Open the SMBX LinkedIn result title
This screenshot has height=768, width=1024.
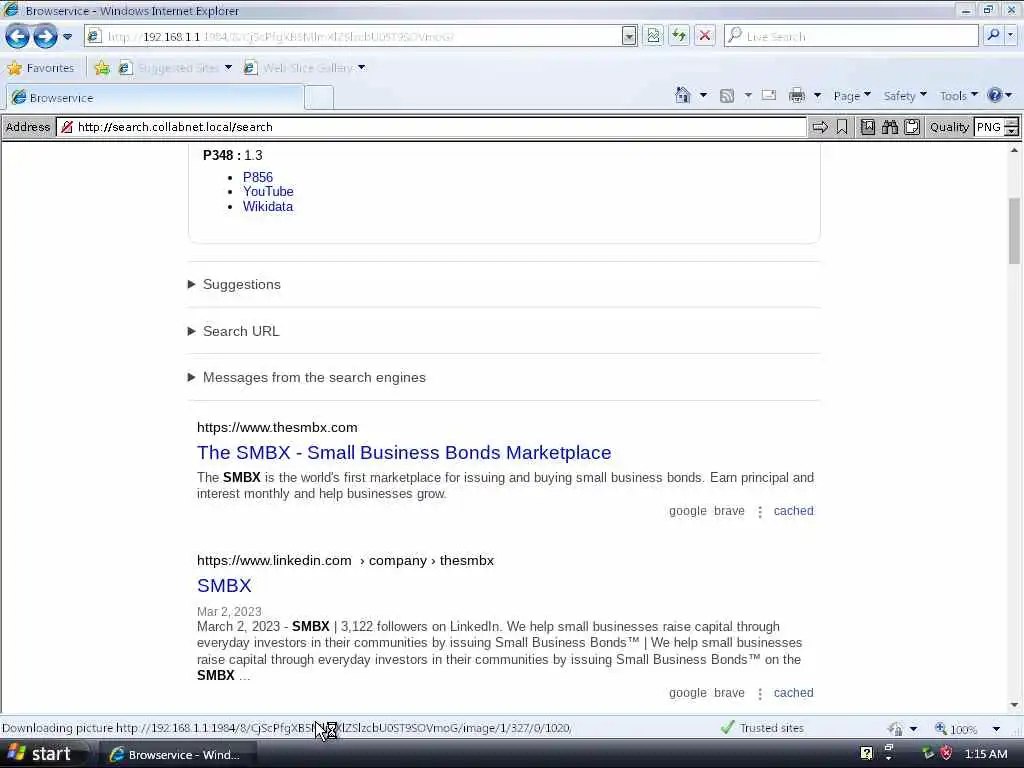pos(224,586)
